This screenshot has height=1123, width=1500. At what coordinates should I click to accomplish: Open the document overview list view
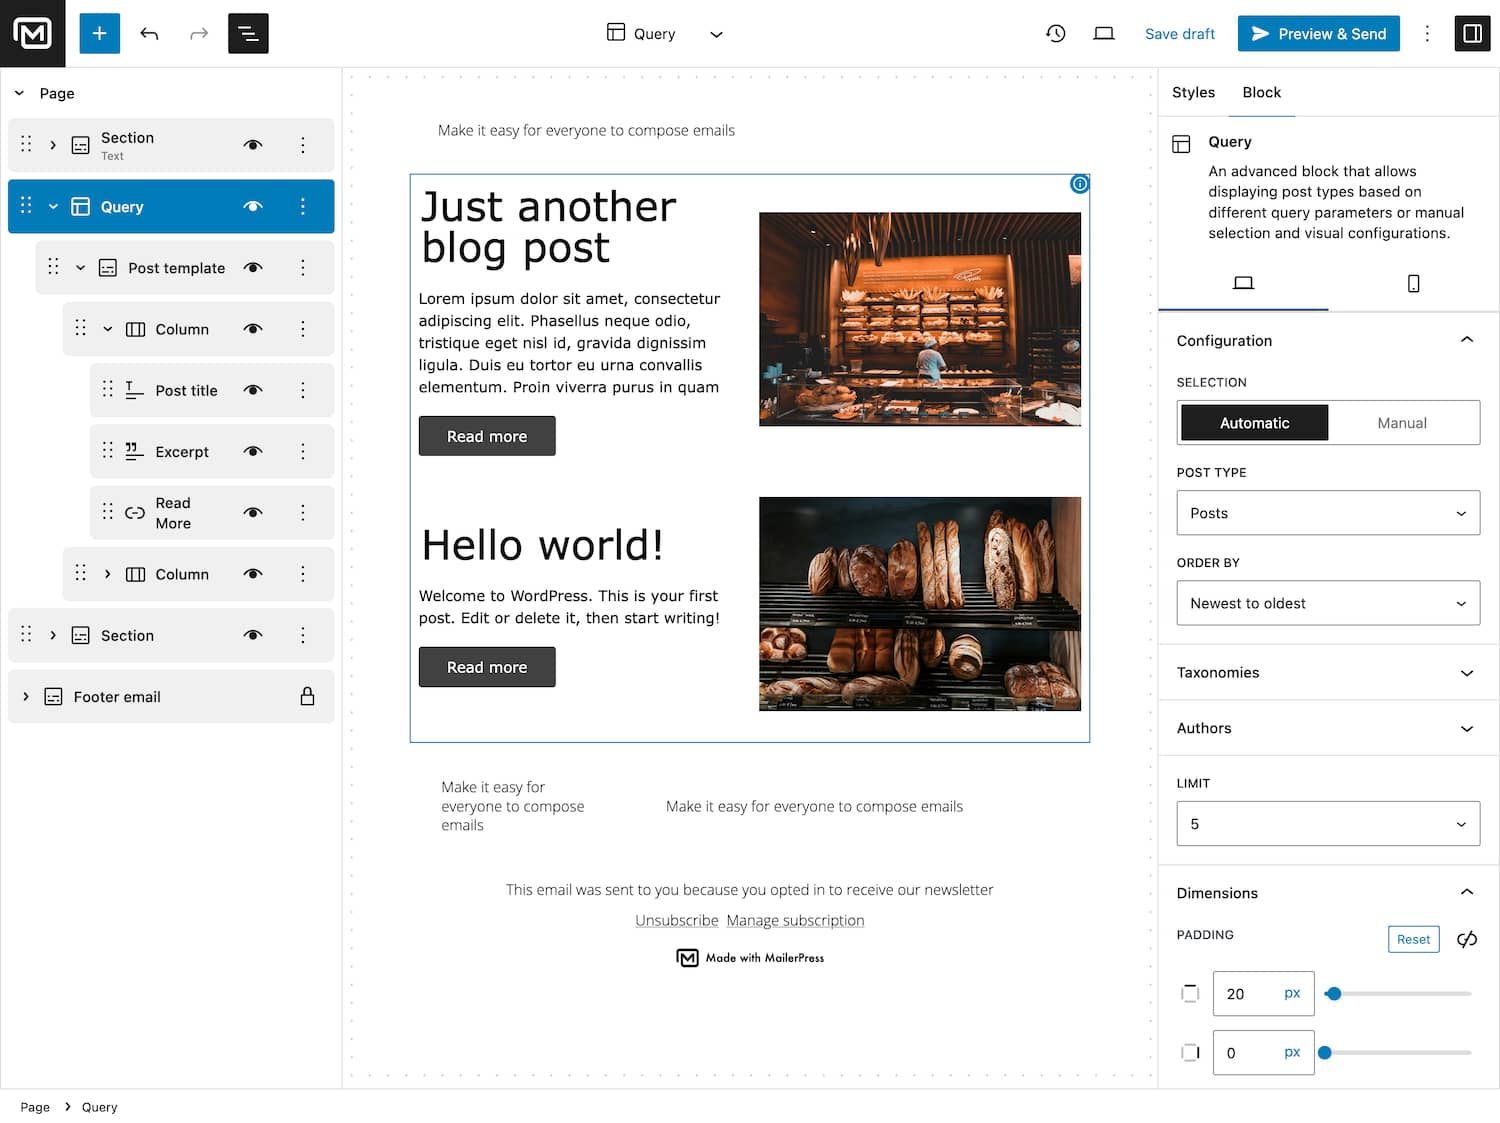(x=247, y=33)
